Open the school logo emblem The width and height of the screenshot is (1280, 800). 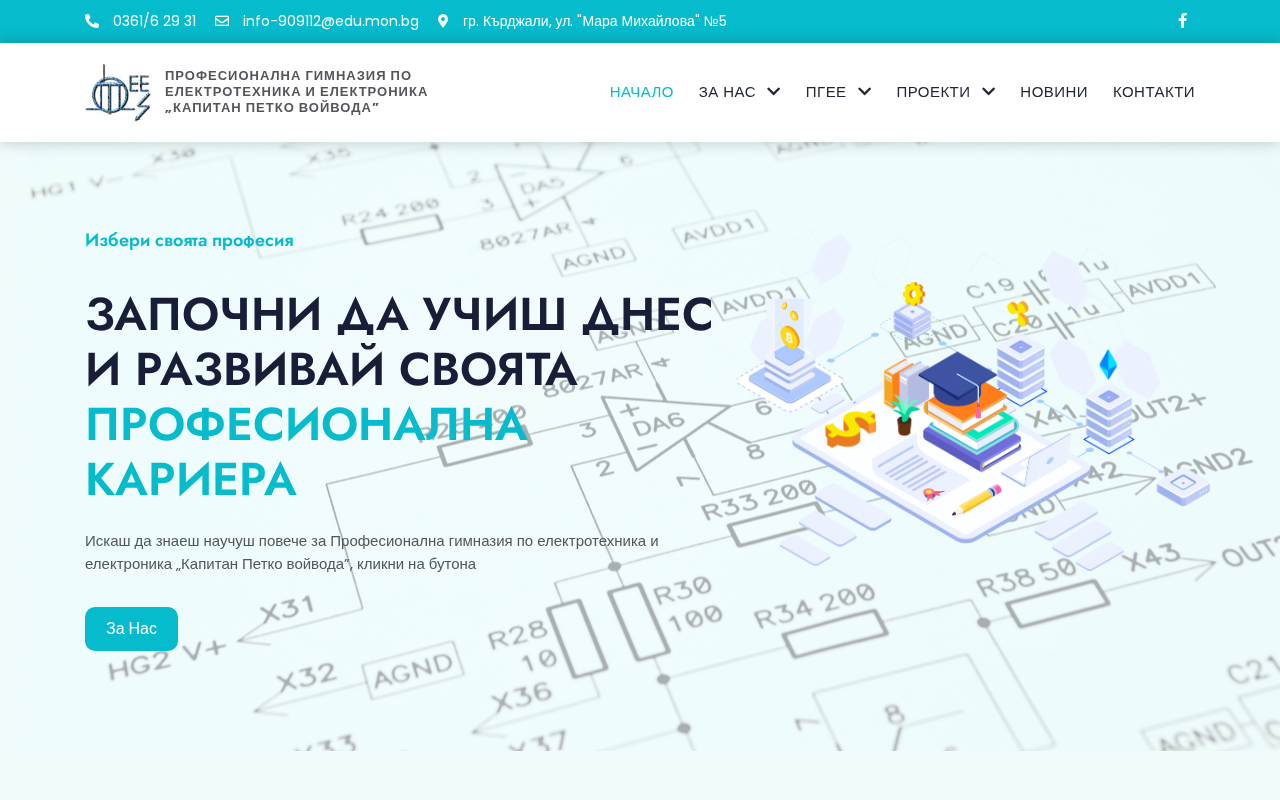pyautogui.click(x=118, y=93)
